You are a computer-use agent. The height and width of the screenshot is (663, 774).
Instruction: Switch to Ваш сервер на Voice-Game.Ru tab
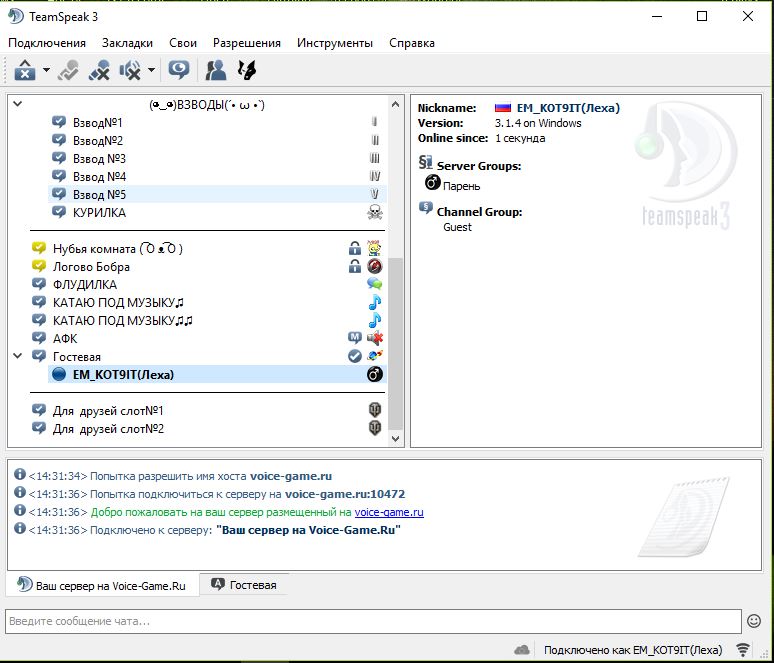103,585
